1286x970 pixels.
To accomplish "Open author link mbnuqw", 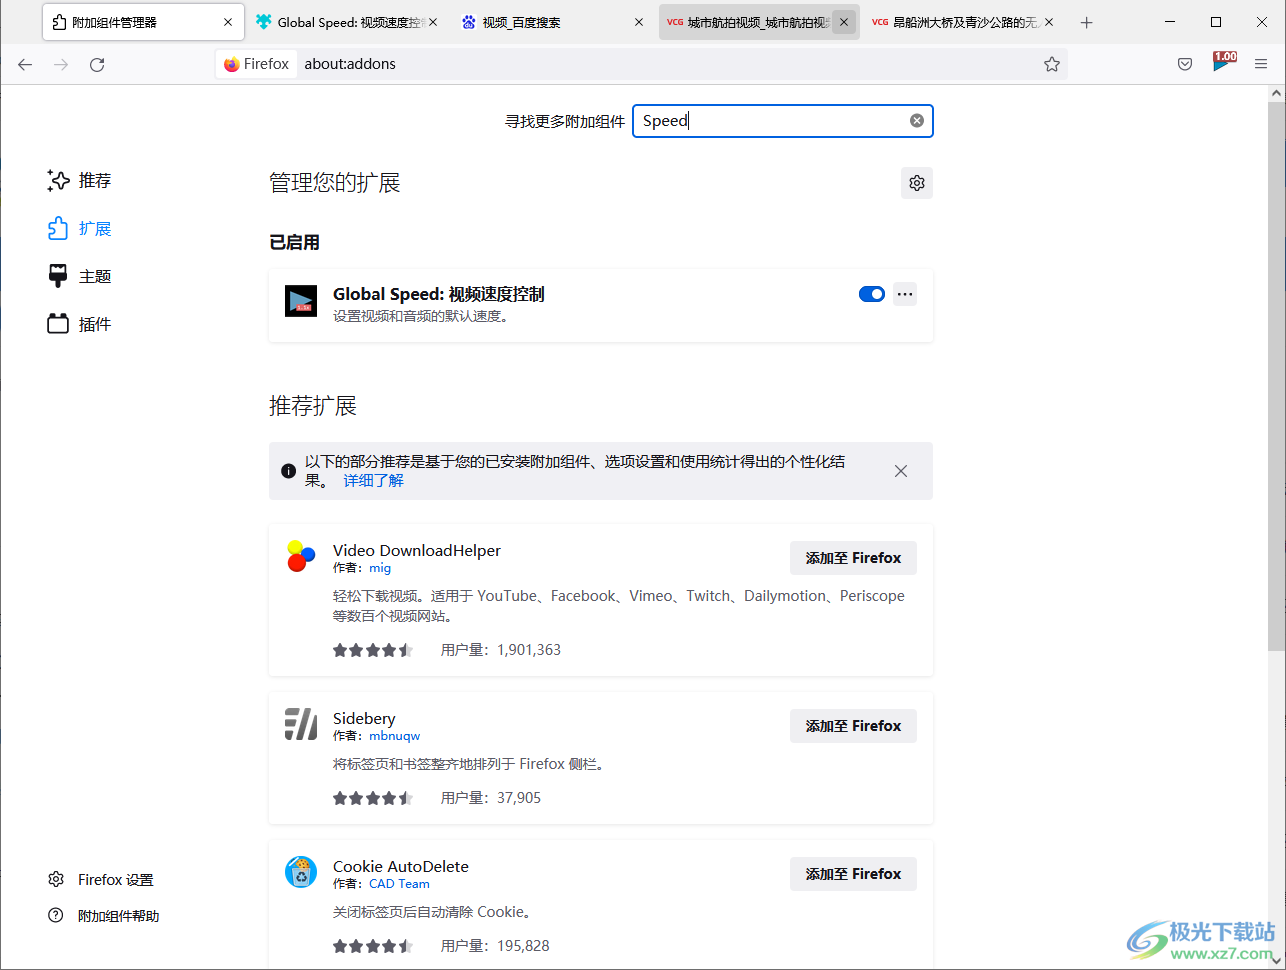I will coord(394,736).
